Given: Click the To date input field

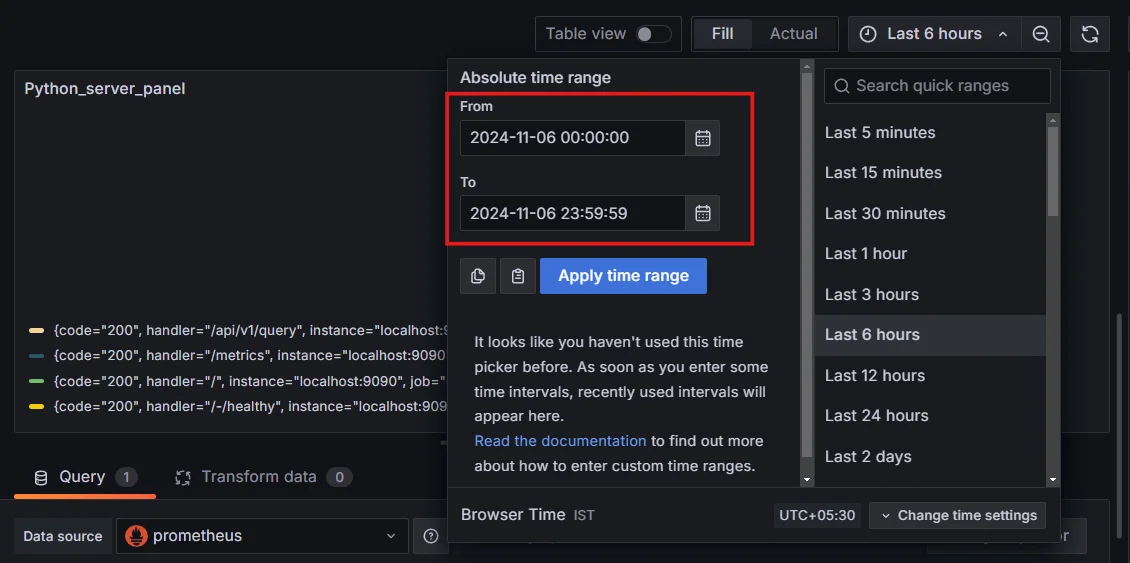Looking at the screenshot, I should click(573, 213).
